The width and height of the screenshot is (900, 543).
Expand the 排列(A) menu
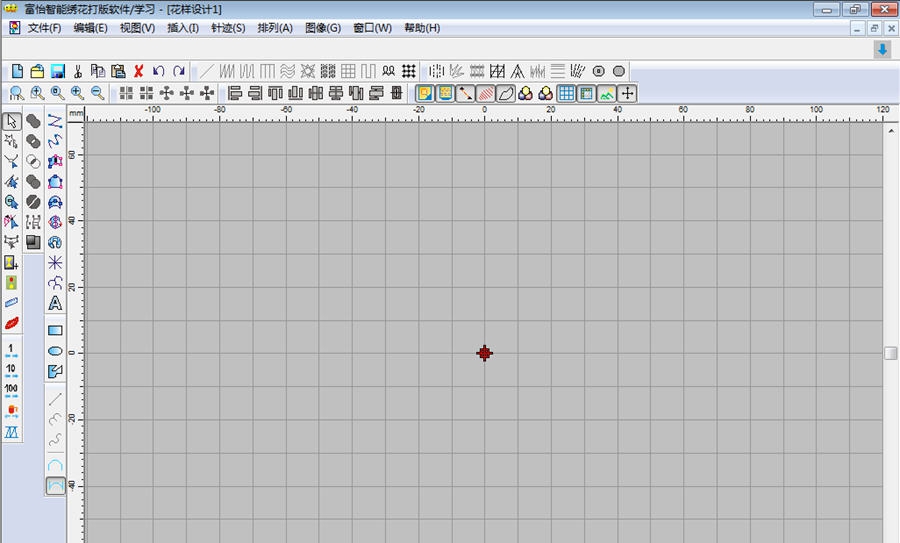point(275,28)
